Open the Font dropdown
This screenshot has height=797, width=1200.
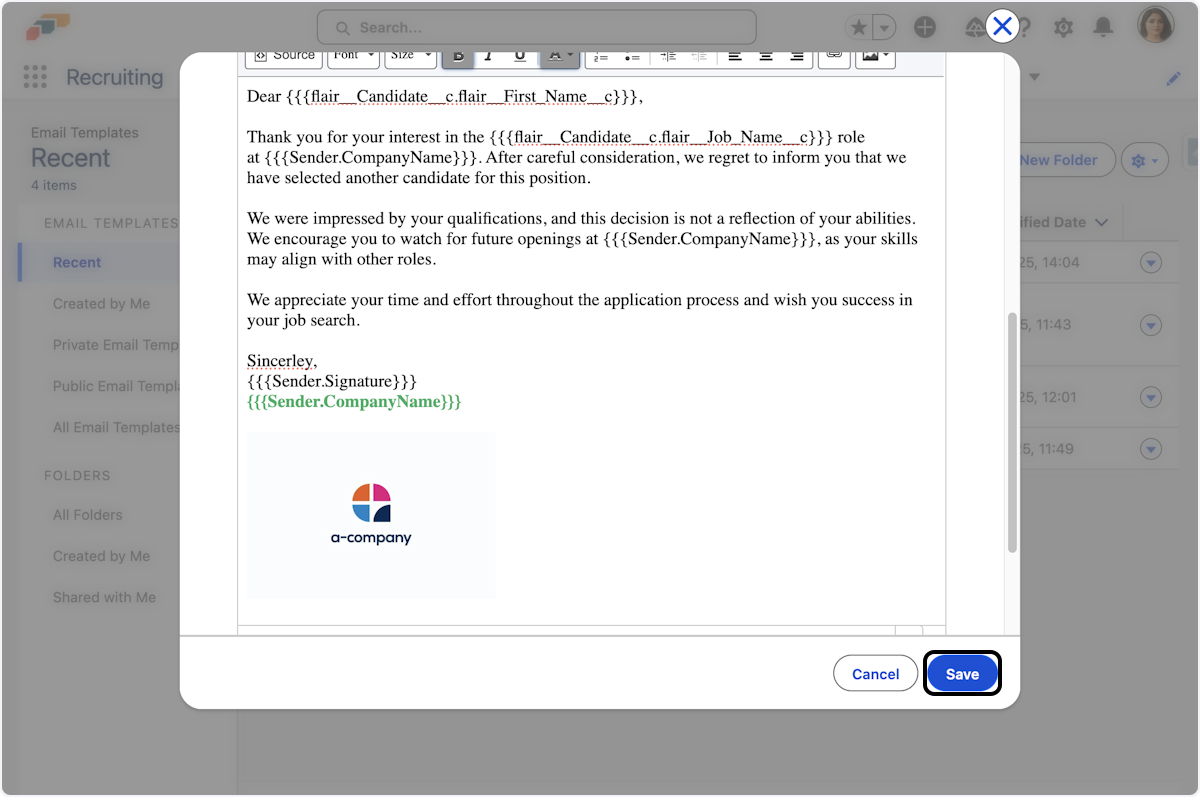[x=354, y=56]
